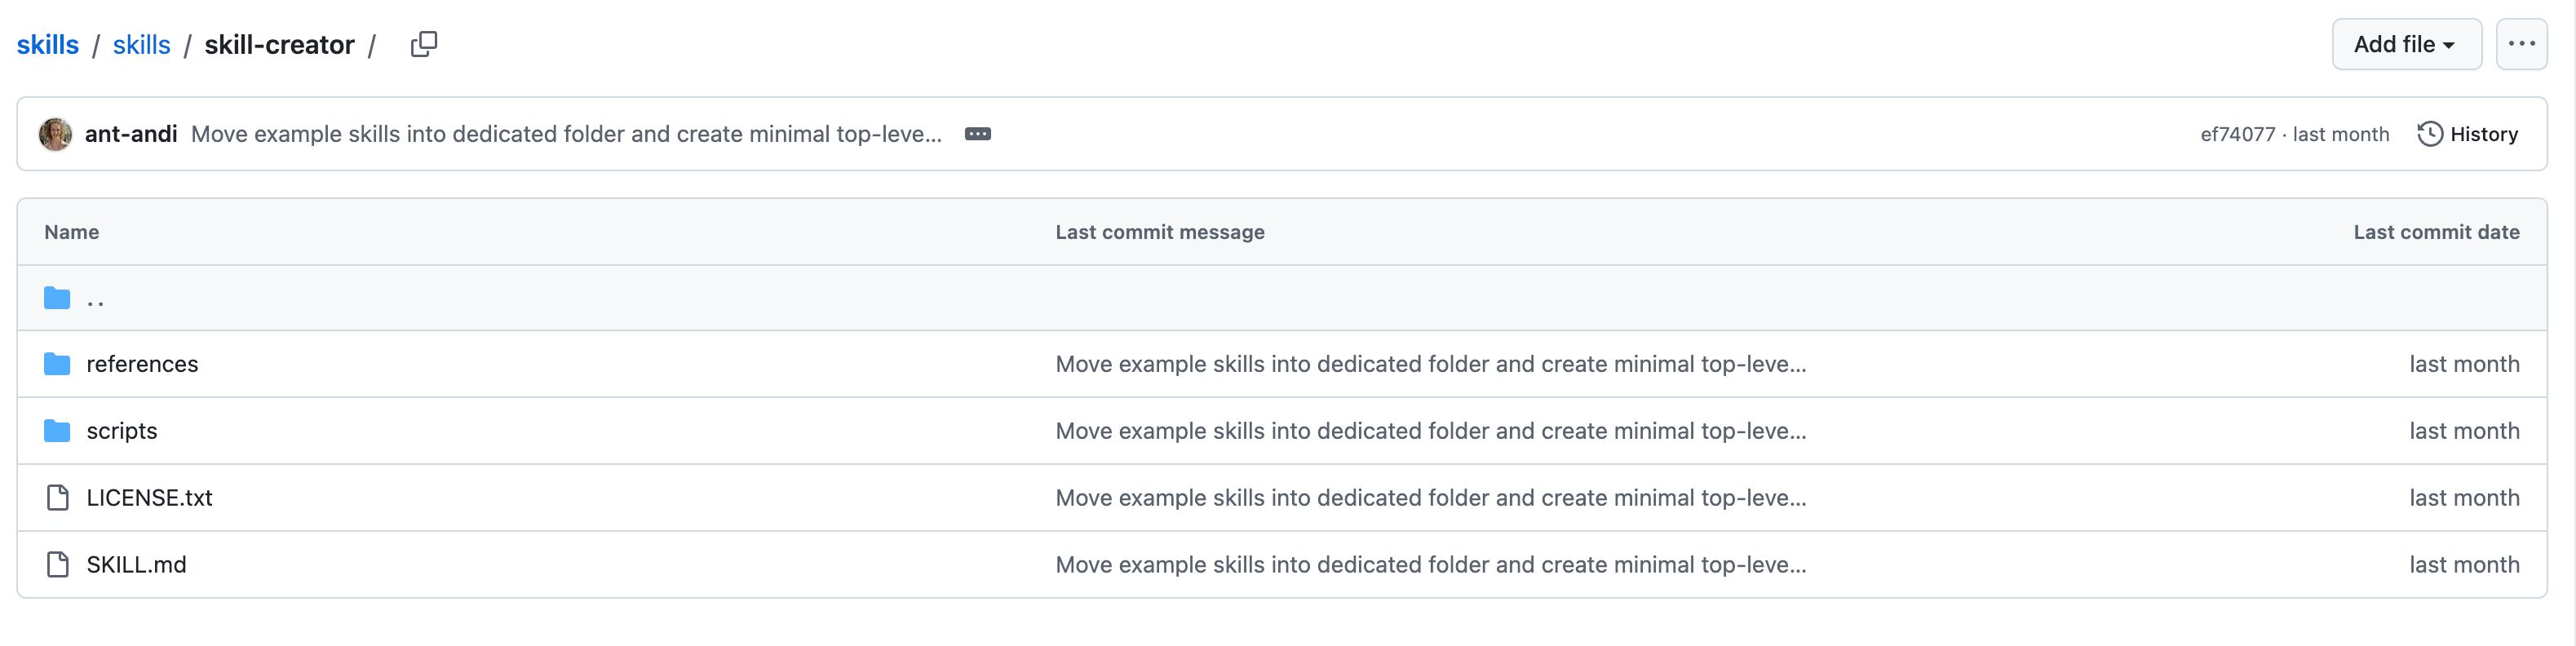The width and height of the screenshot is (2576, 646).
Task: Open the LICENSE.txt file
Action: (149, 498)
